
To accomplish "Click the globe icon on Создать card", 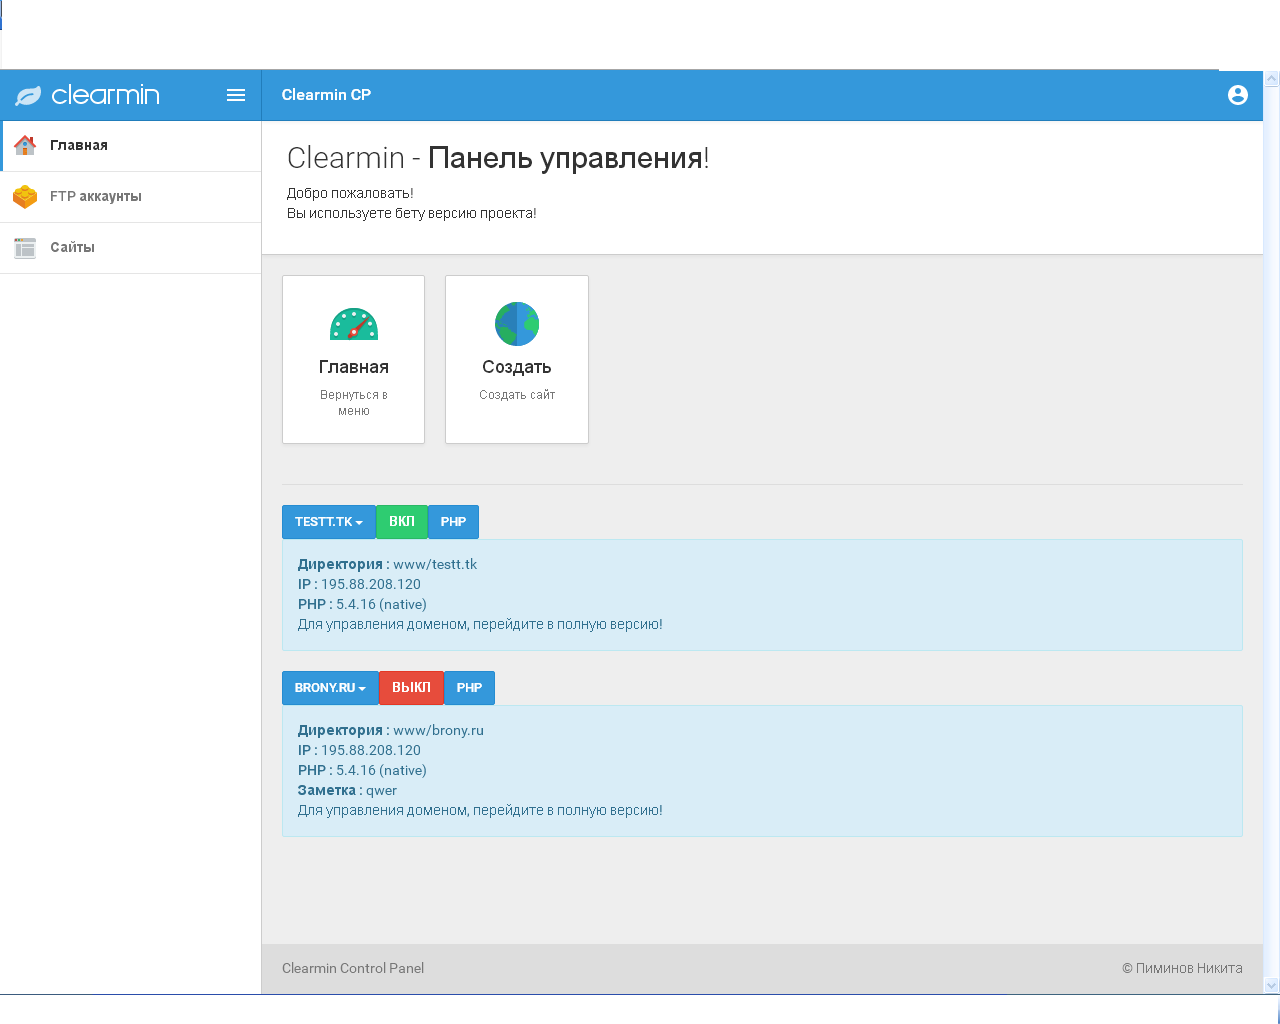I will (517, 324).
